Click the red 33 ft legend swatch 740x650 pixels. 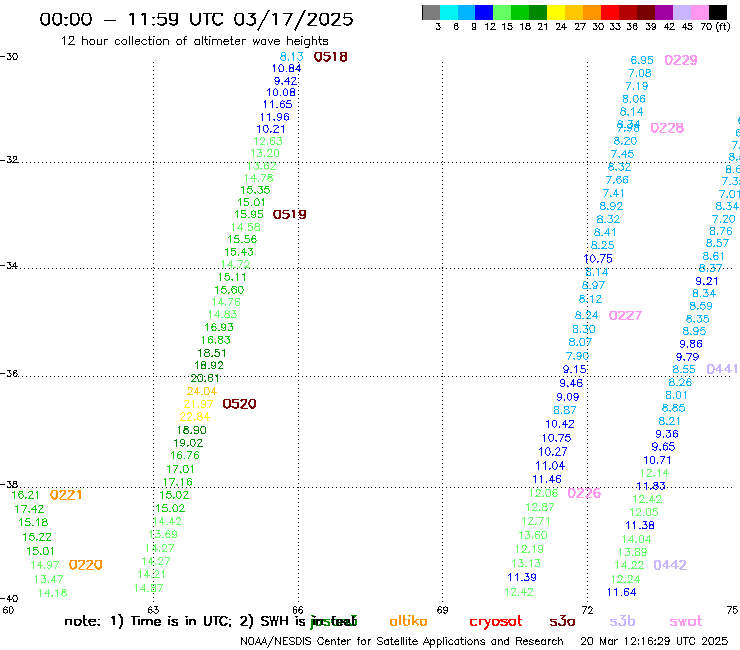point(610,12)
